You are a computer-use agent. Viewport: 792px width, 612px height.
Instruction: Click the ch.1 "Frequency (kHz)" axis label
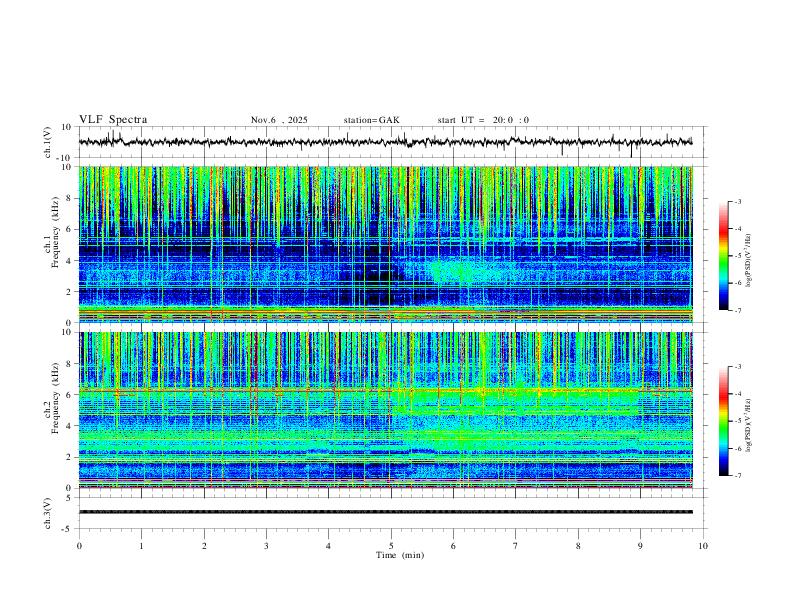coord(56,233)
